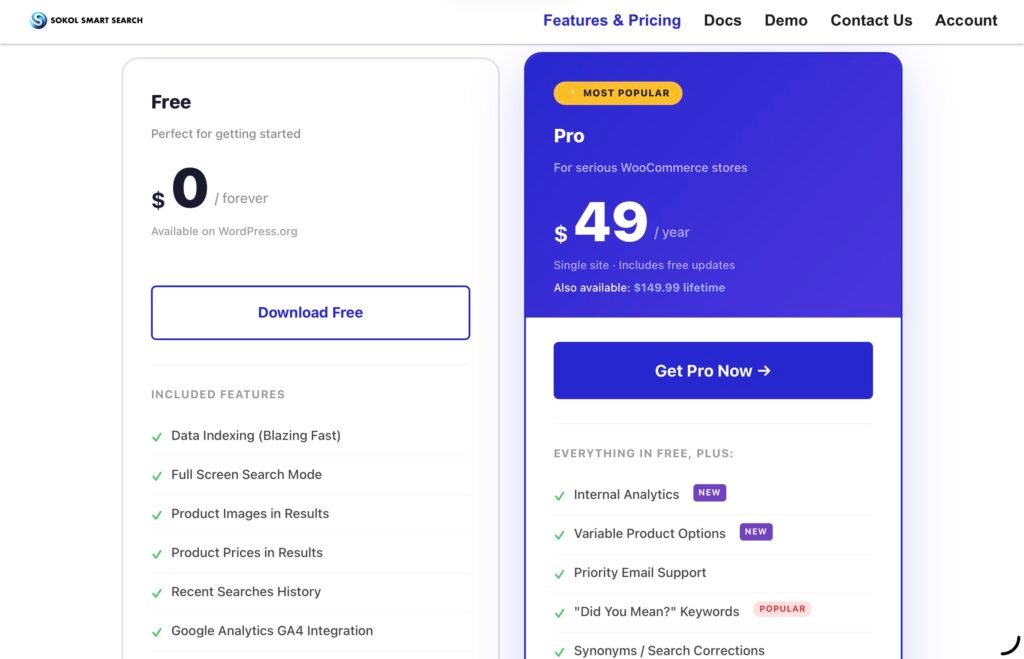Image resolution: width=1024 pixels, height=659 pixels.
Task: Select the Google Analytics GA4 Integration text
Action: click(272, 631)
